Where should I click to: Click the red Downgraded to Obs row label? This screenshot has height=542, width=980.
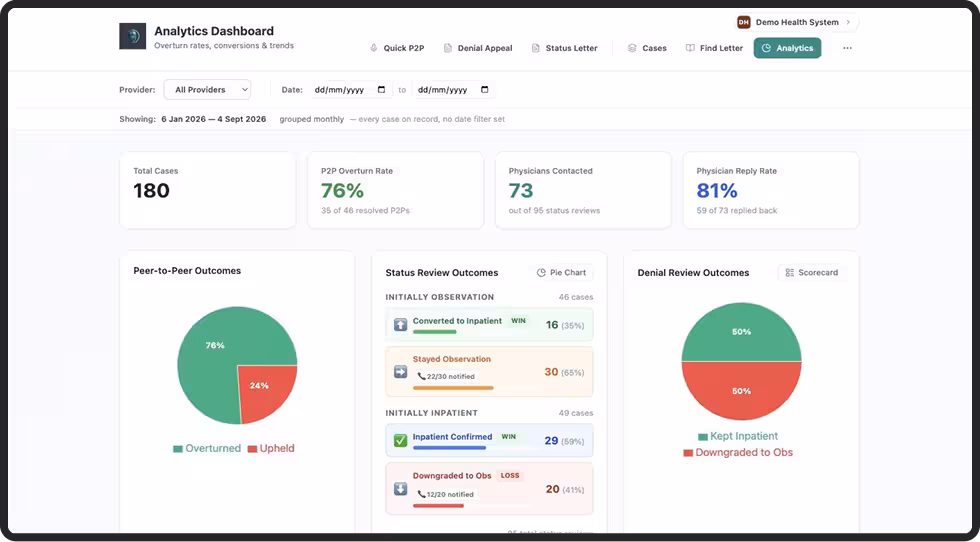point(452,476)
